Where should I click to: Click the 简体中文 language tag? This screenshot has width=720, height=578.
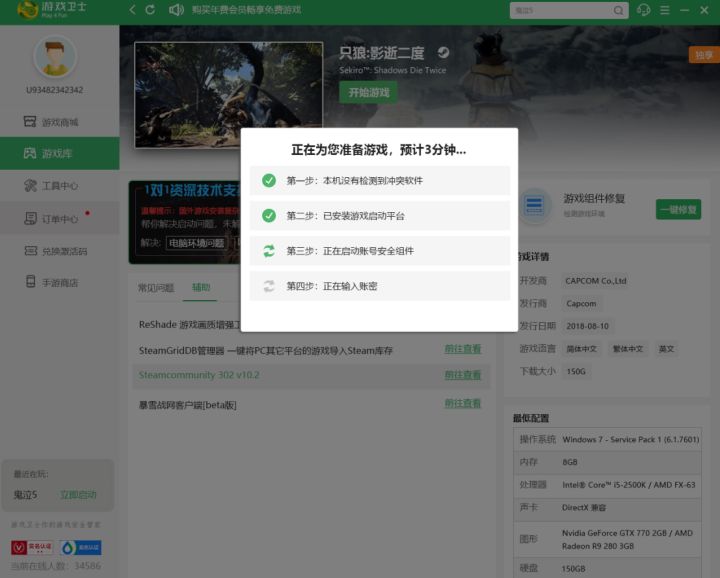(x=581, y=349)
